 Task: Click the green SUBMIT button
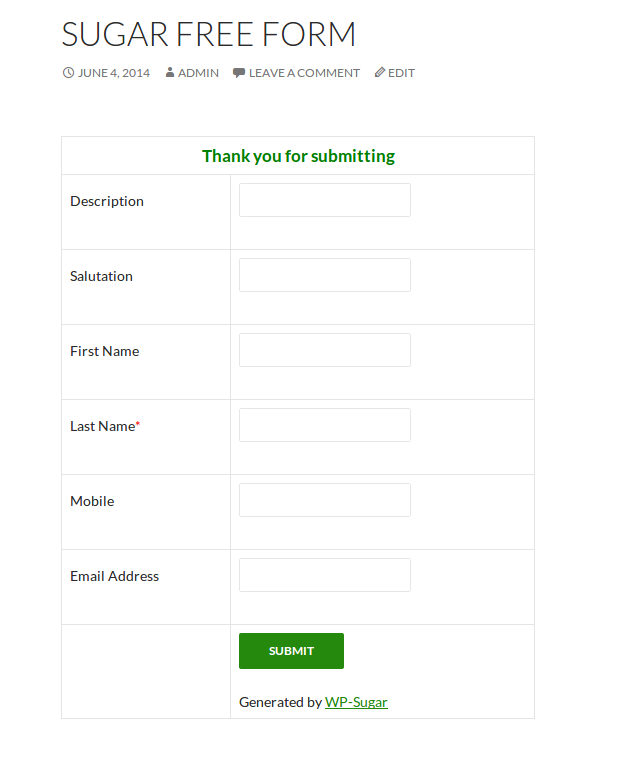pos(291,651)
